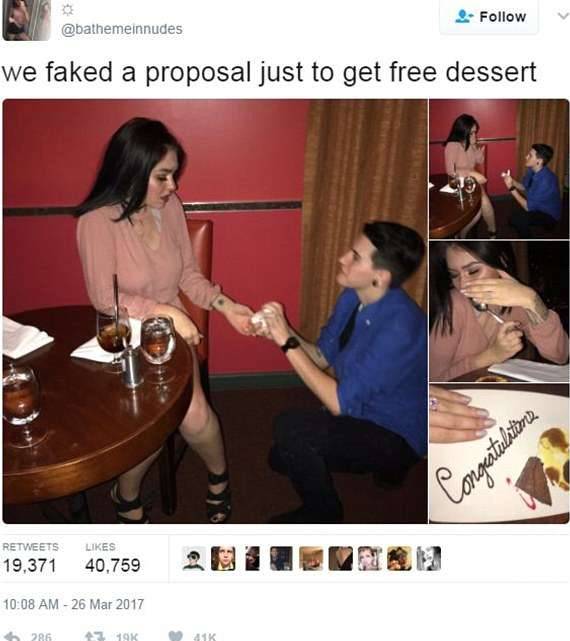Open the tweet timestamp 10:08 AM link
570x641 pixels.
tap(74, 604)
